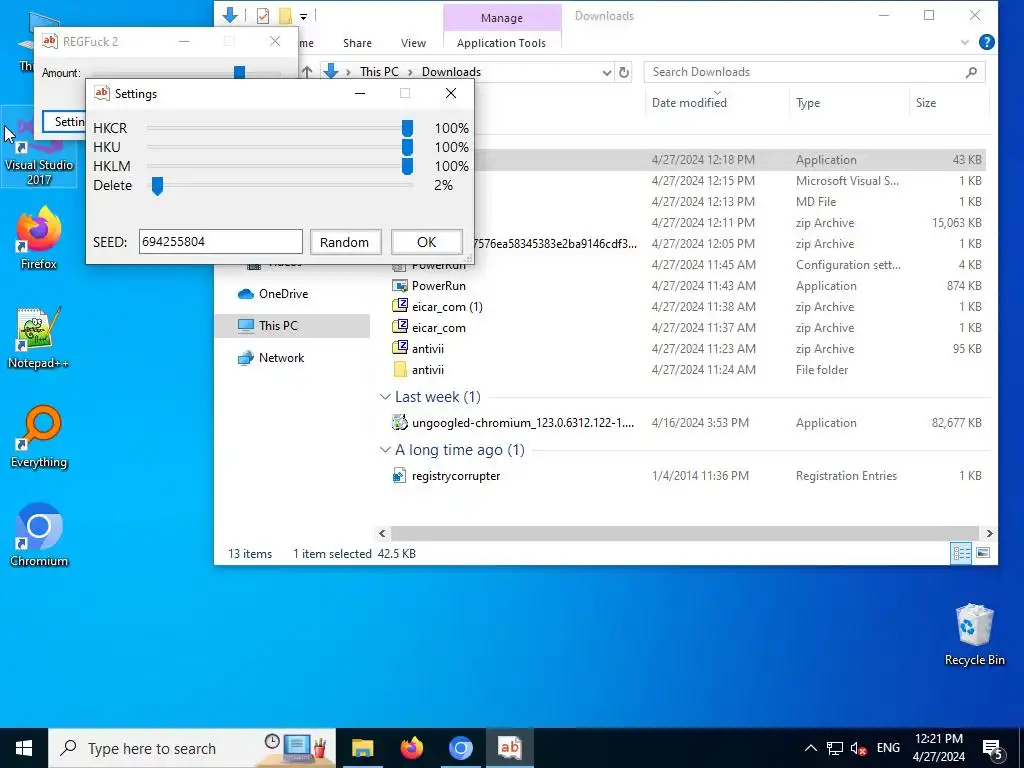The image size is (1024, 768).
Task: Adjust the Delete percentage slider
Action: click(x=157, y=185)
